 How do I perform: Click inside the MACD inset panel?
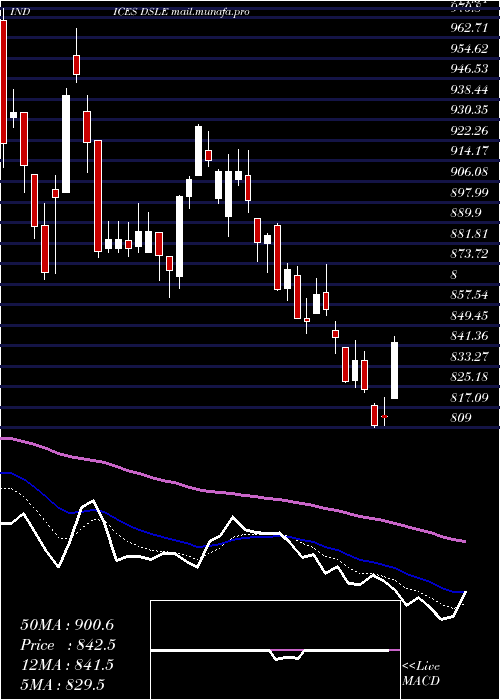tap(275, 650)
